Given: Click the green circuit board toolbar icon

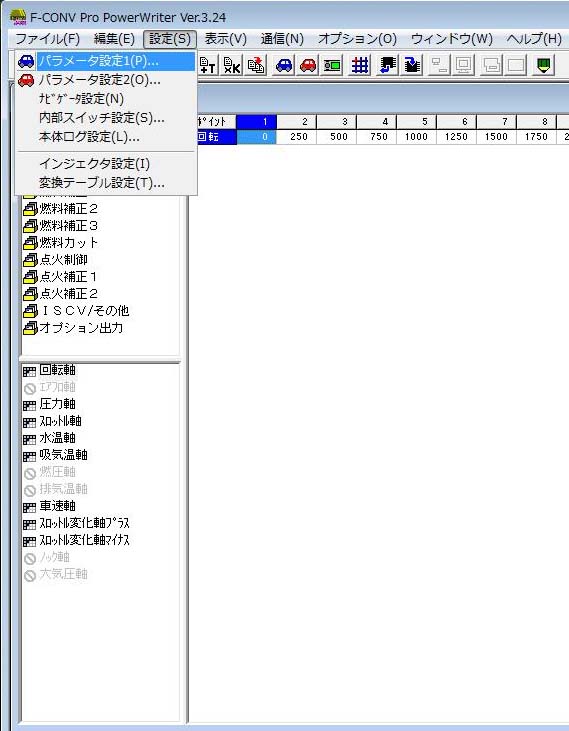Looking at the screenshot, I should click(x=332, y=66).
